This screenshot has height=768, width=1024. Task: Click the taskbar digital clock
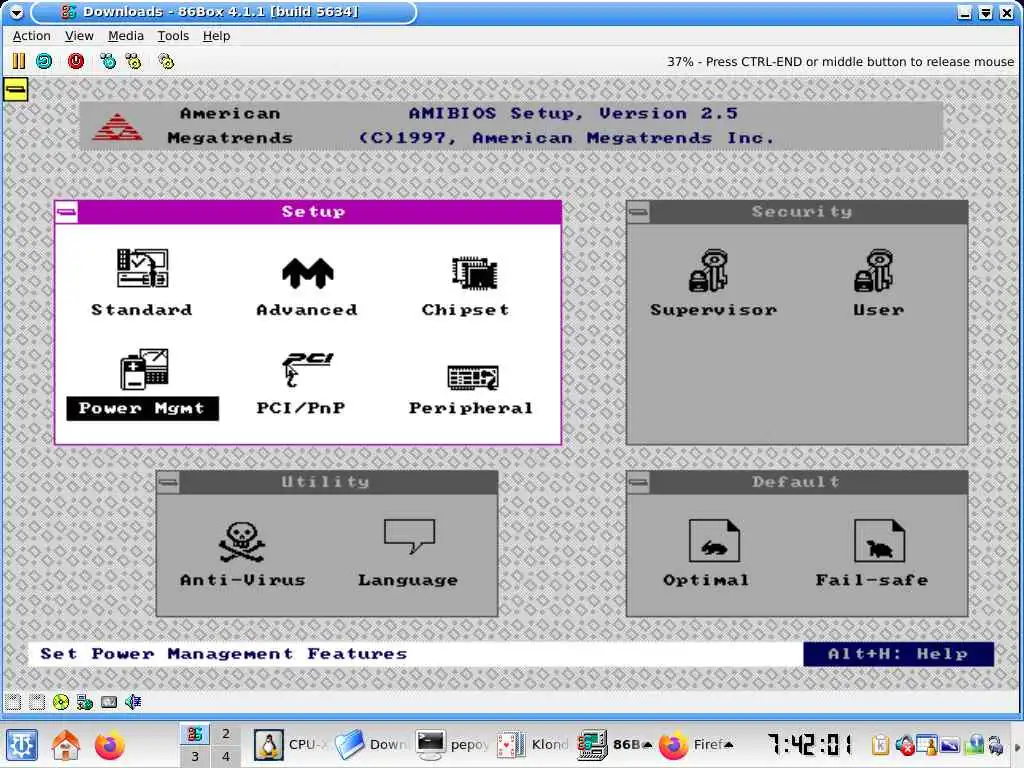pos(810,744)
